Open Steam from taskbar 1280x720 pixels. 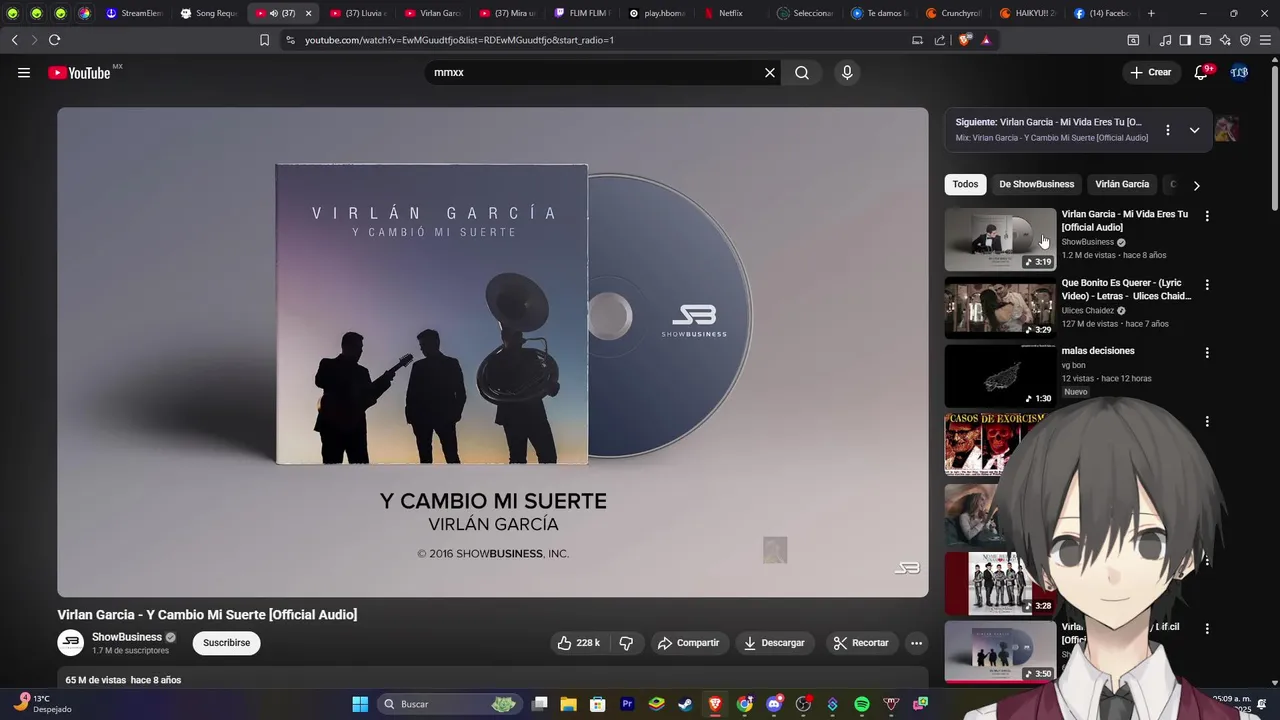(685, 704)
